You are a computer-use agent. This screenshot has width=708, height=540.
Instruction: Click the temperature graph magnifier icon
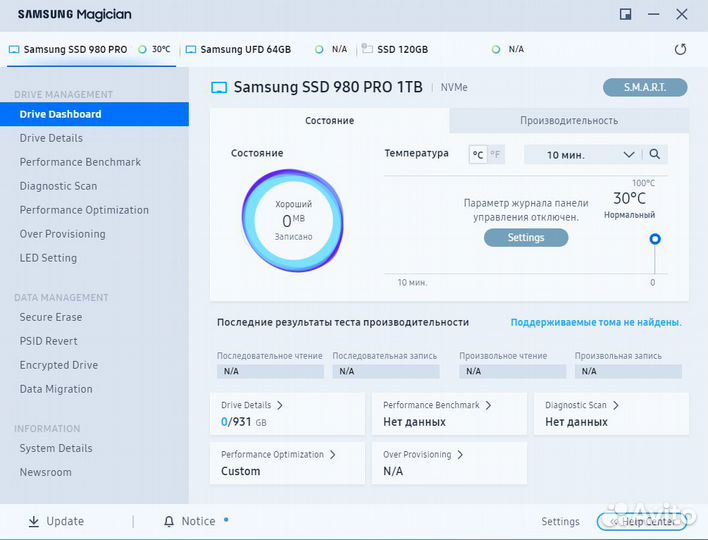click(654, 154)
